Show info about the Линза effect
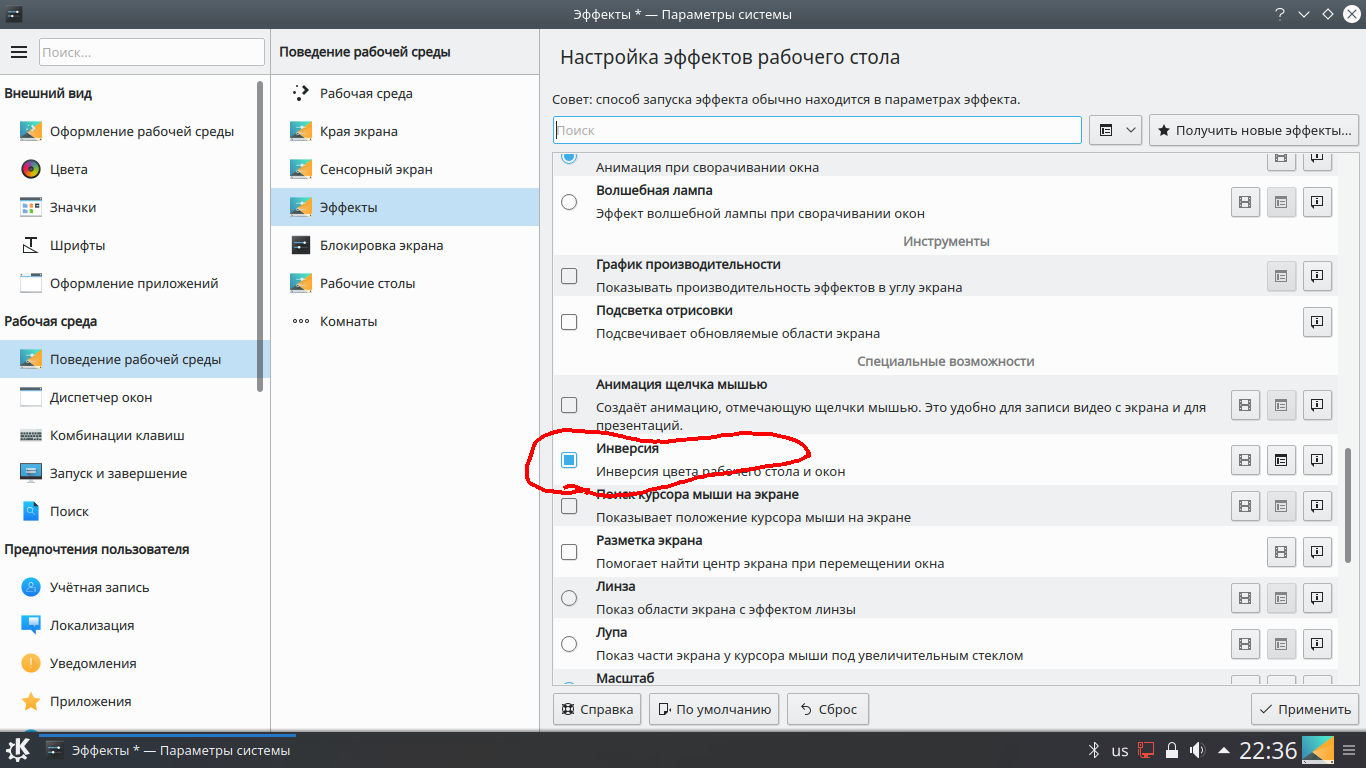Image resolution: width=1366 pixels, height=768 pixels. [1318, 598]
